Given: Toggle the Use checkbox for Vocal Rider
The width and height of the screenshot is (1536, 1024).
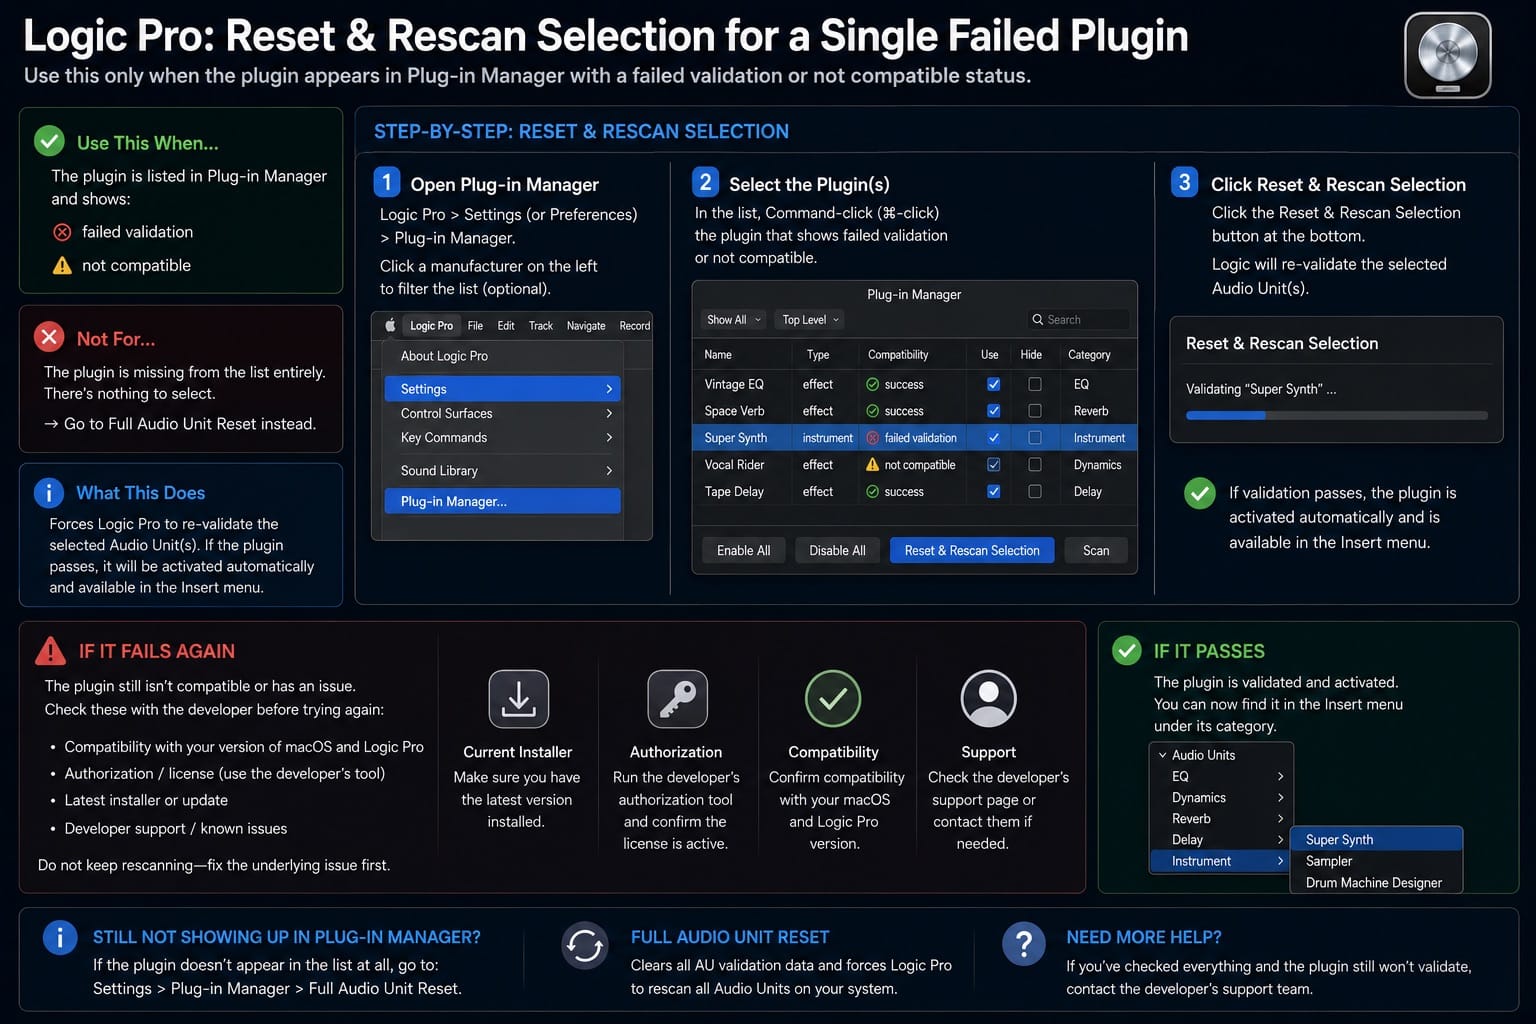Looking at the screenshot, I should 993,465.
